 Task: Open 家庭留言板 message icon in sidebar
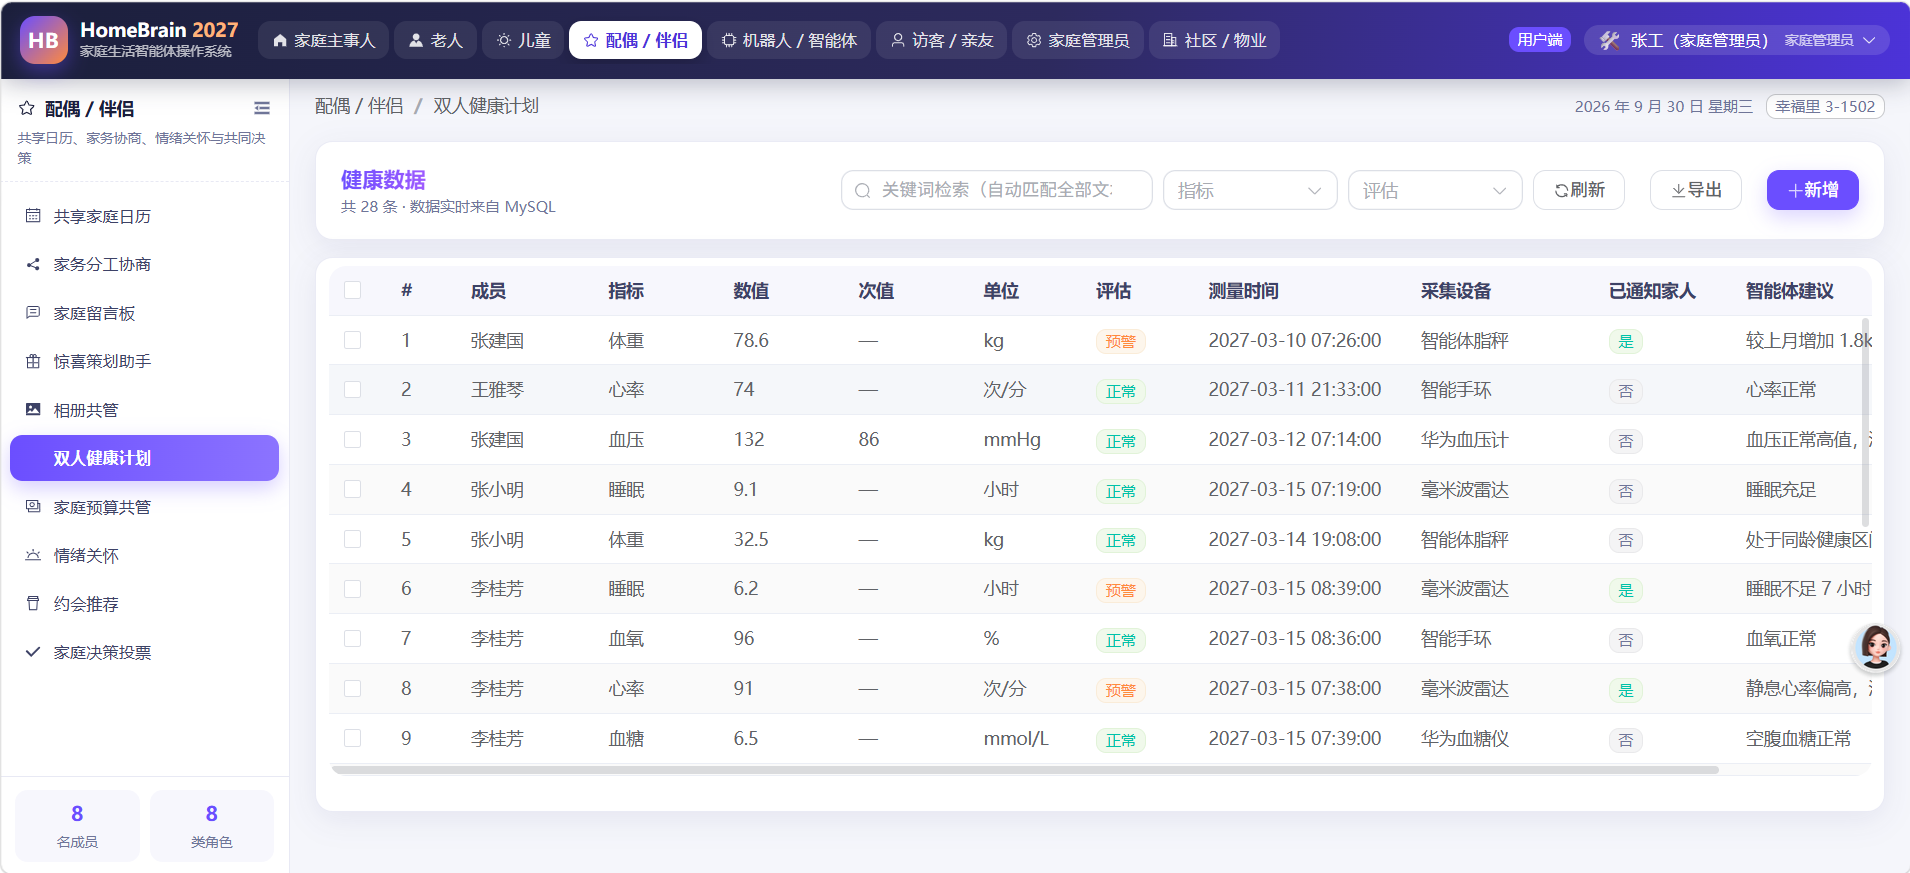33,313
